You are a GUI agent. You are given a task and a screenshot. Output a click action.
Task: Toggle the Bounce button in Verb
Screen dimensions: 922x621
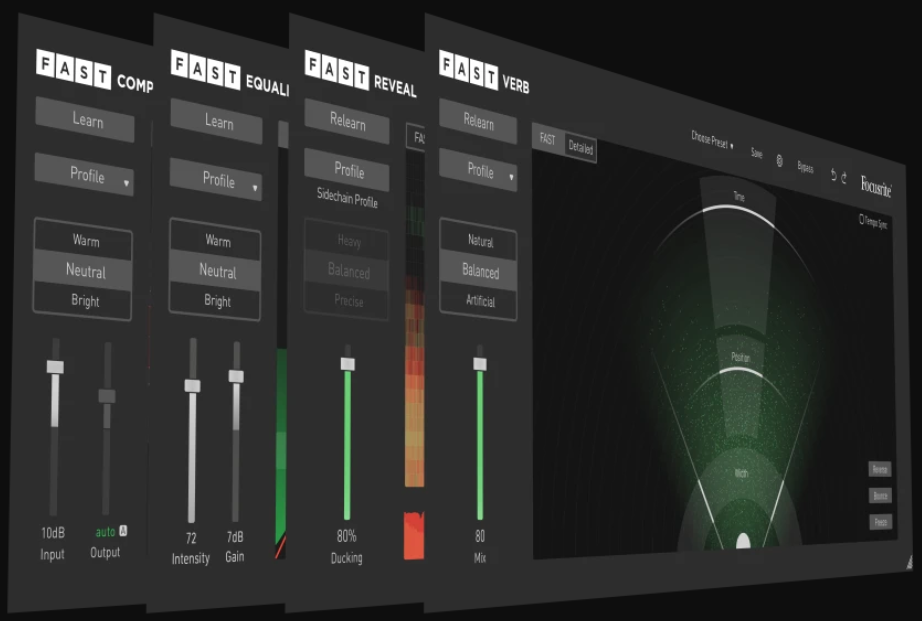pos(880,496)
